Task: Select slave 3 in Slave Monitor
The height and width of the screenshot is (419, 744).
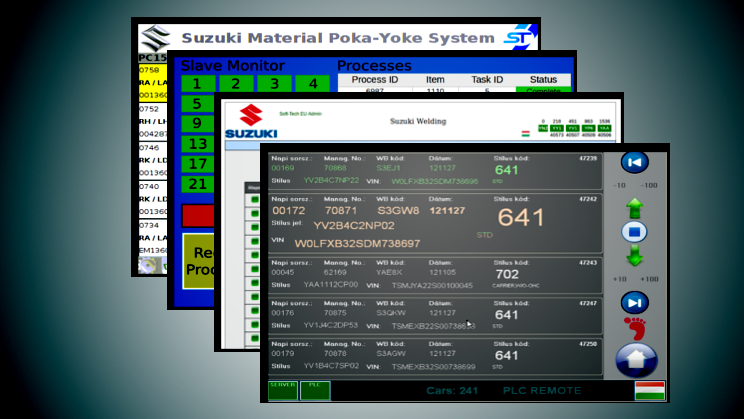Action: [x=274, y=84]
